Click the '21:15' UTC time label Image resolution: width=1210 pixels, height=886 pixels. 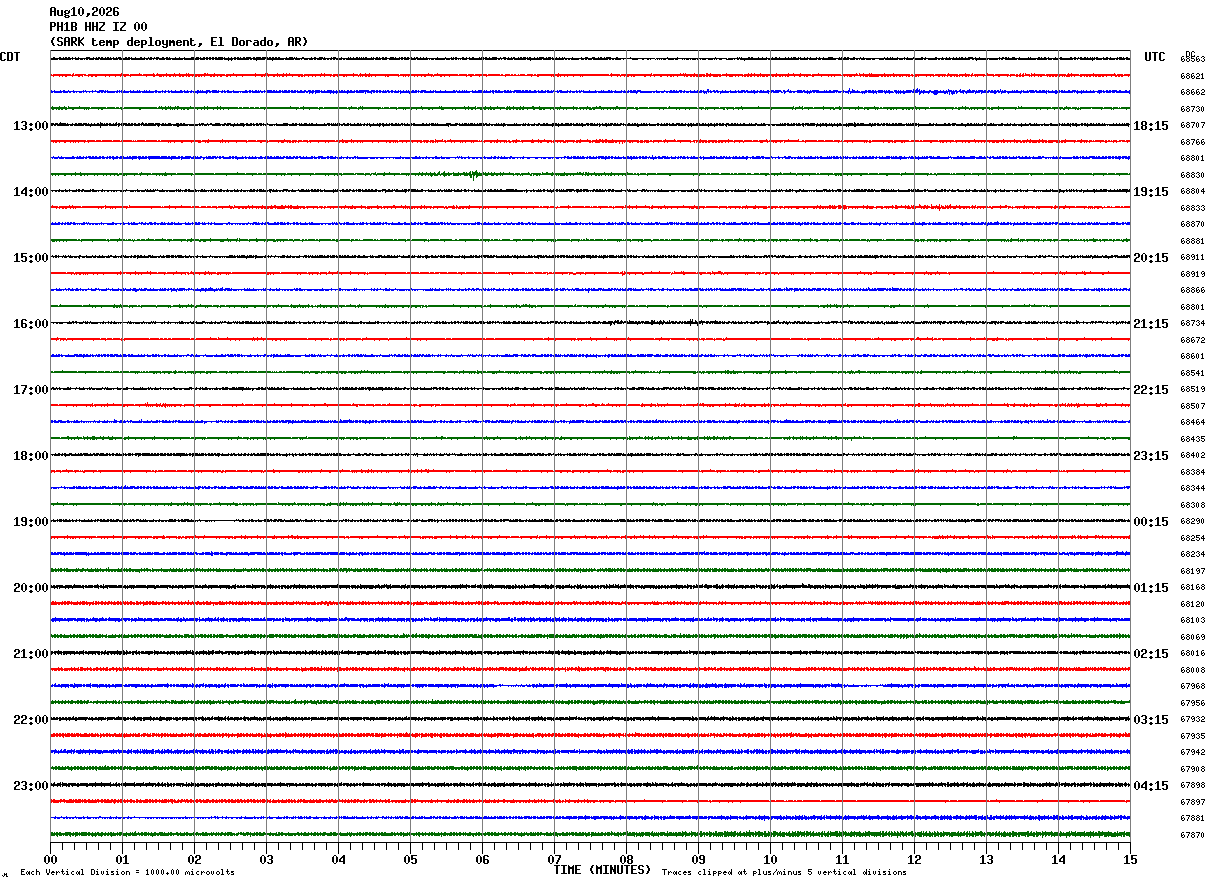[1151, 324]
